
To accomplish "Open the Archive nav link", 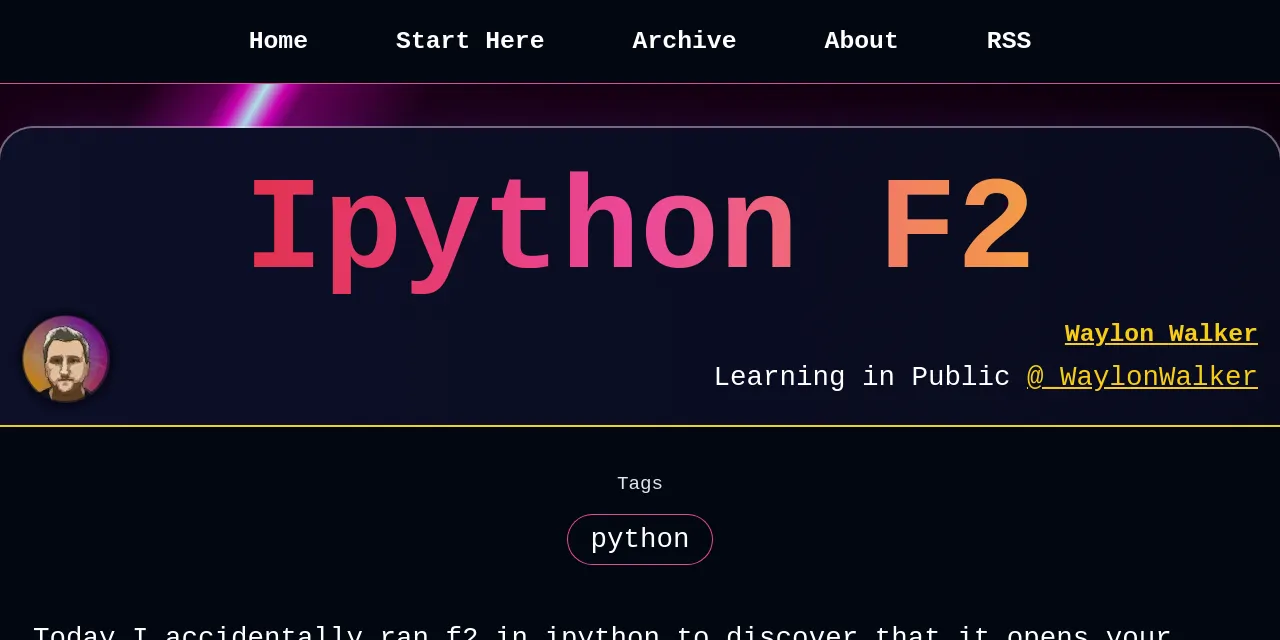I will (x=684, y=41).
